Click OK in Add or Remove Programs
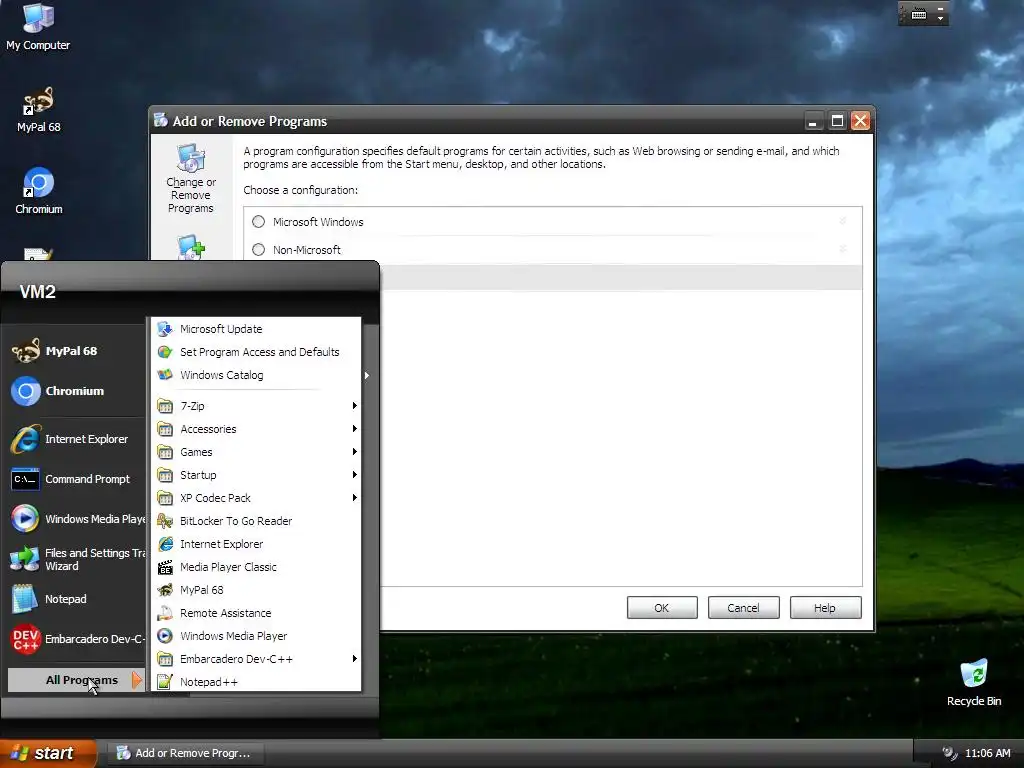 click(662, 608)
